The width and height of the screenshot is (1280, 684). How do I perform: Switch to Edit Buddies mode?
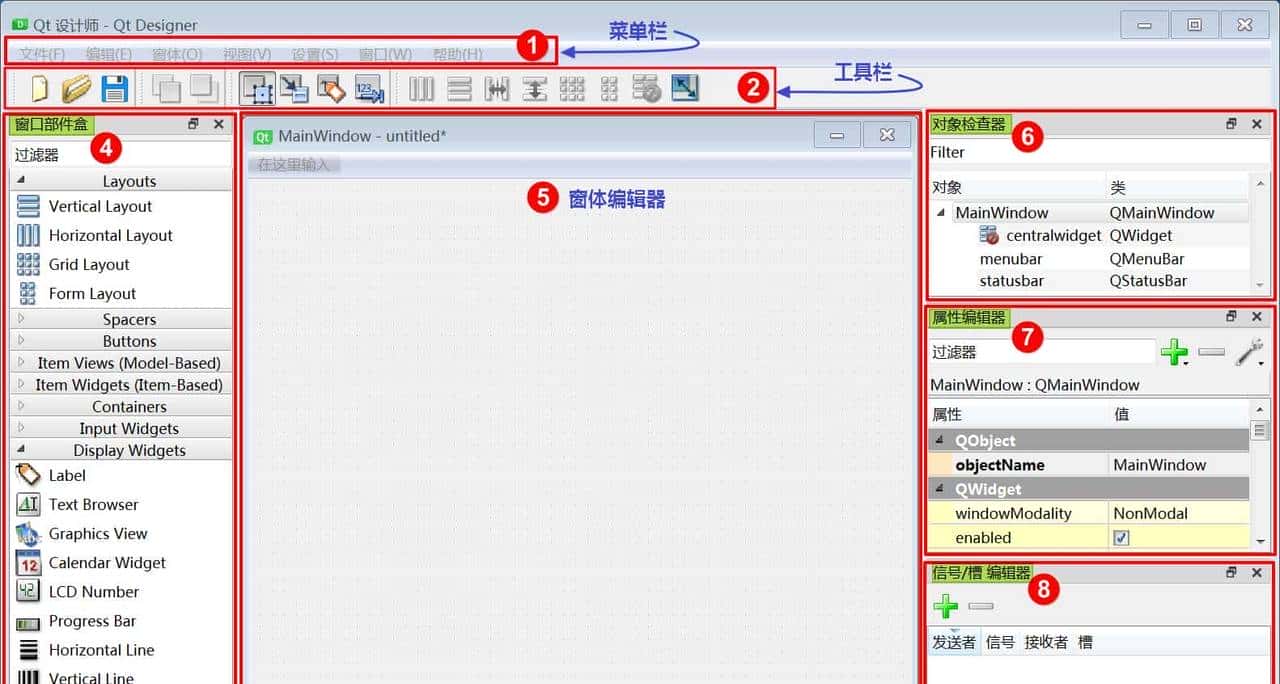pyautogui.click(x=334, y=88)
